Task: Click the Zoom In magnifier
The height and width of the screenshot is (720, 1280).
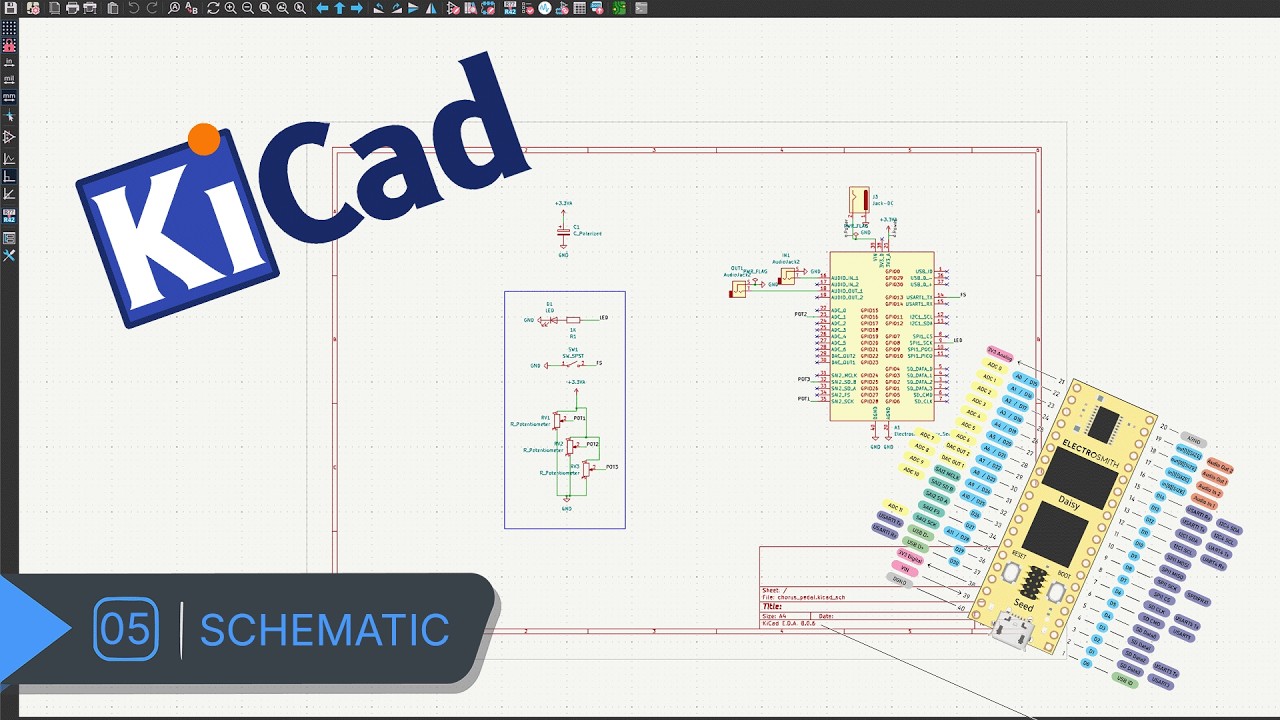Action: [230, 8]
